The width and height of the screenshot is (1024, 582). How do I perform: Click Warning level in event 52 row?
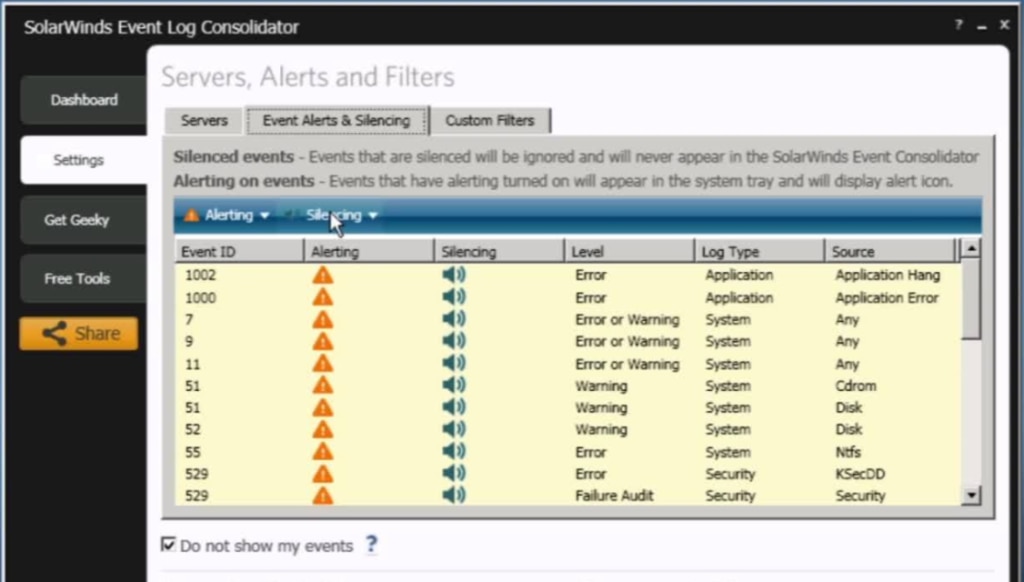[601, 430]
